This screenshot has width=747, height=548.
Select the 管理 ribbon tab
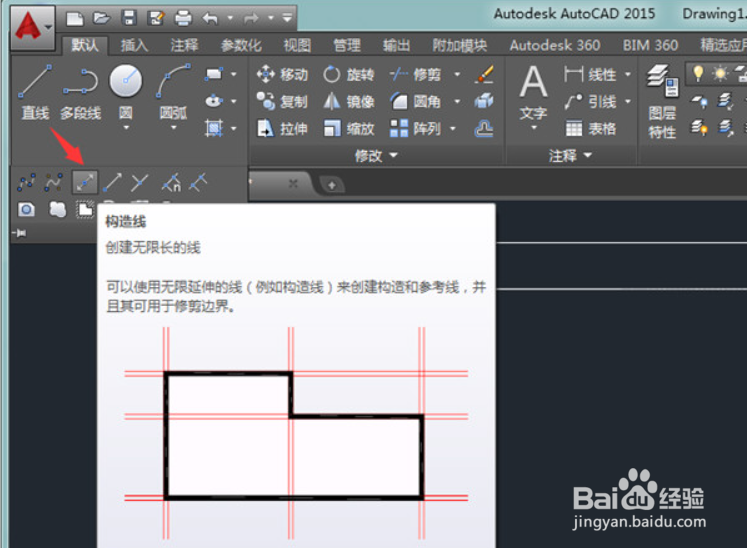click(x=347, y=45)
